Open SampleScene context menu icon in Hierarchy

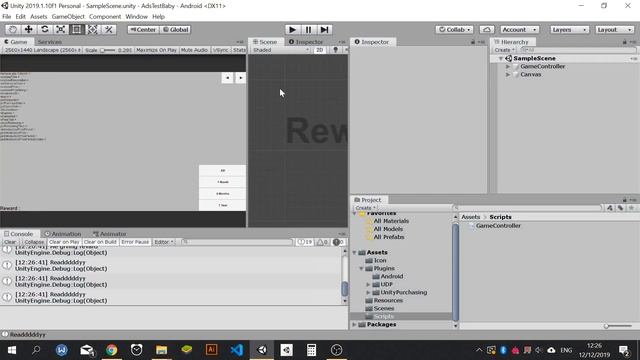pos(633,58)
